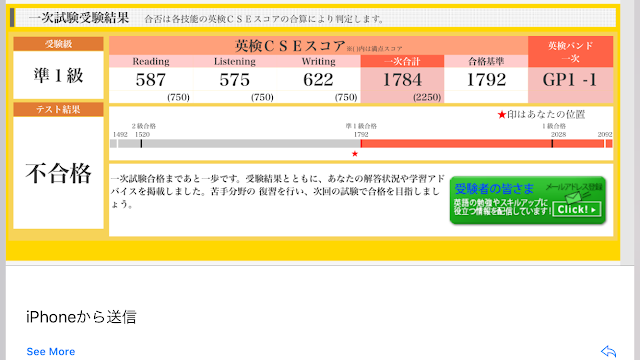Click the ★印はあなたの位置 legend
This screenshot has width=640, height=360.
point(541,114)
